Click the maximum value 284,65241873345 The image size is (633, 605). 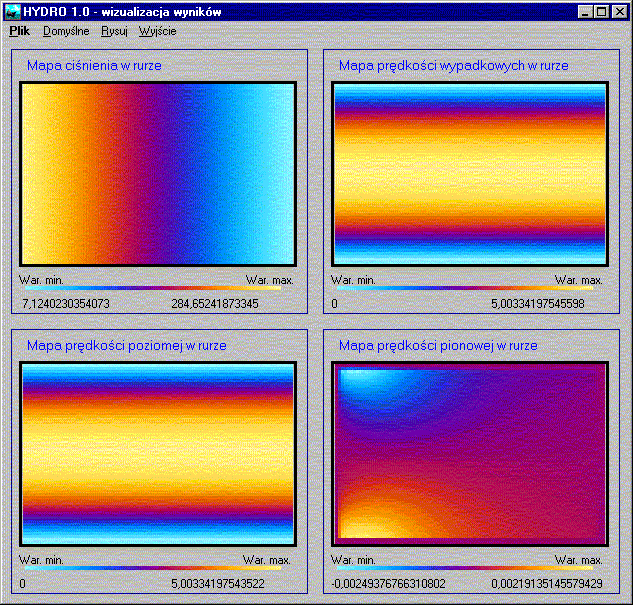(x=215, y=304)
